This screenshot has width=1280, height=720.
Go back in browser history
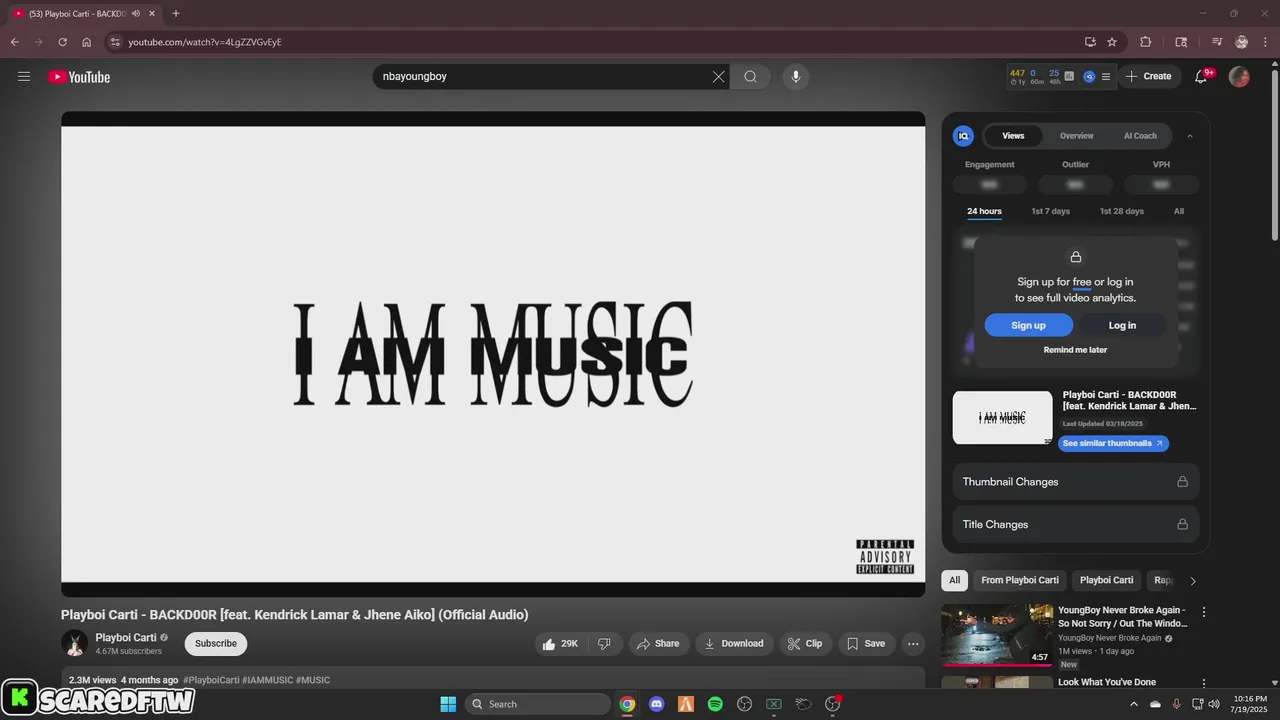click(15, 42)
